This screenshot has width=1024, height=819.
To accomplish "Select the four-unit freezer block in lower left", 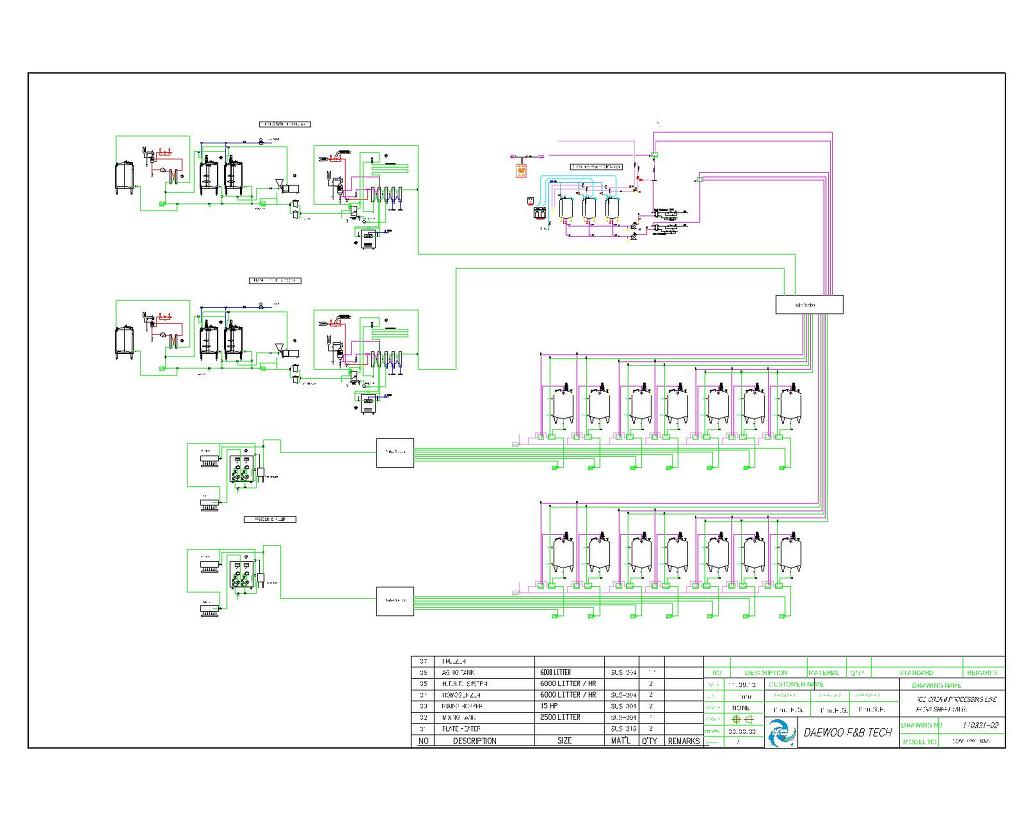I will (240, 575).
